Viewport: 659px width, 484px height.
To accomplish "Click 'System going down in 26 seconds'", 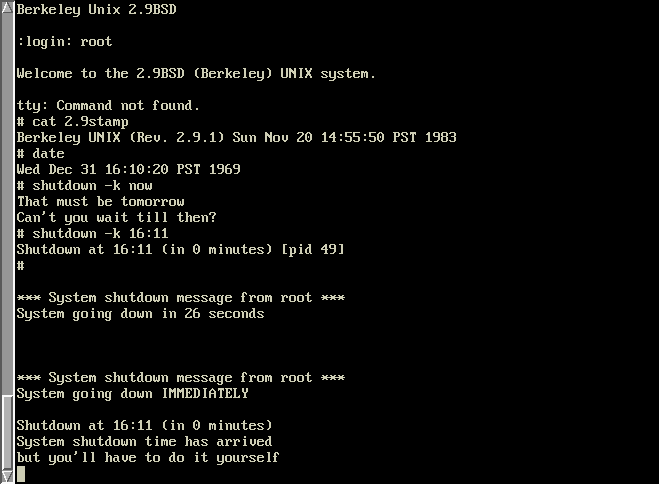I will 140,313.
